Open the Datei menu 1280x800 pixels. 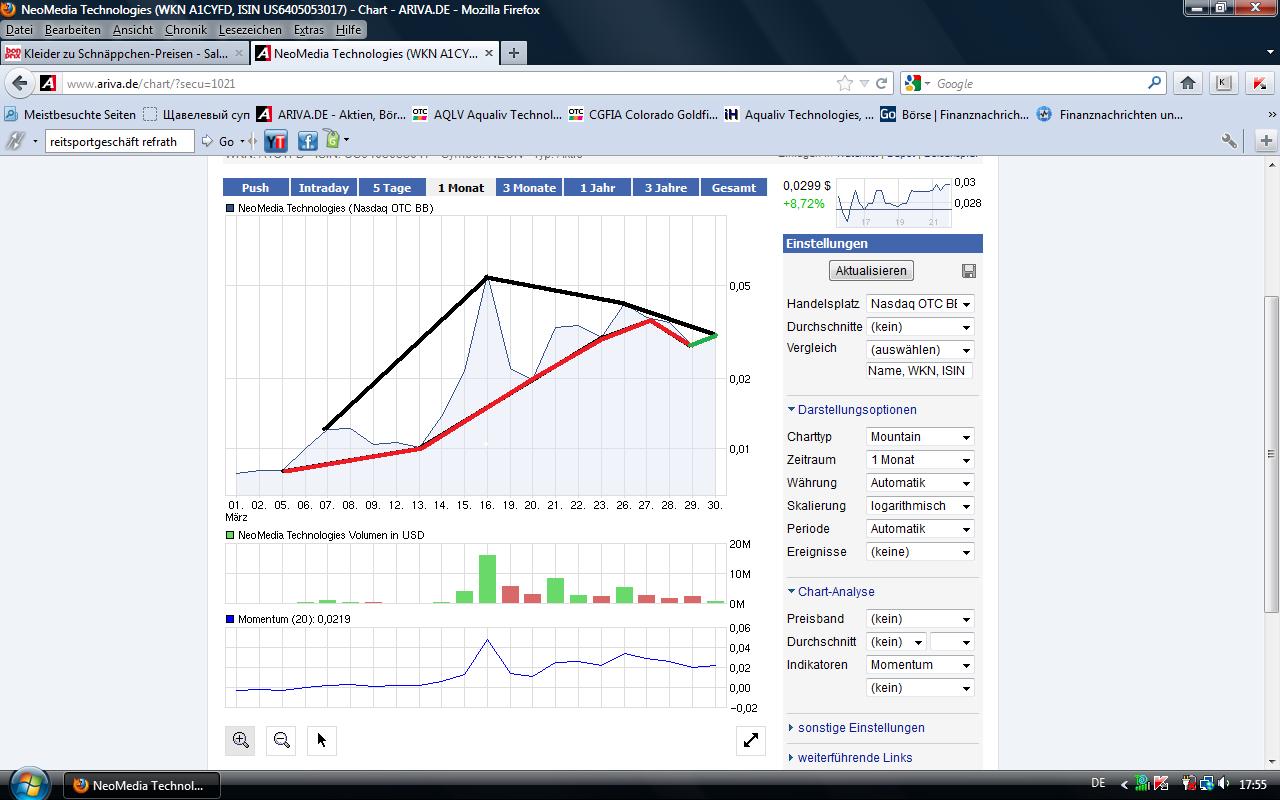tap(19, 30)
